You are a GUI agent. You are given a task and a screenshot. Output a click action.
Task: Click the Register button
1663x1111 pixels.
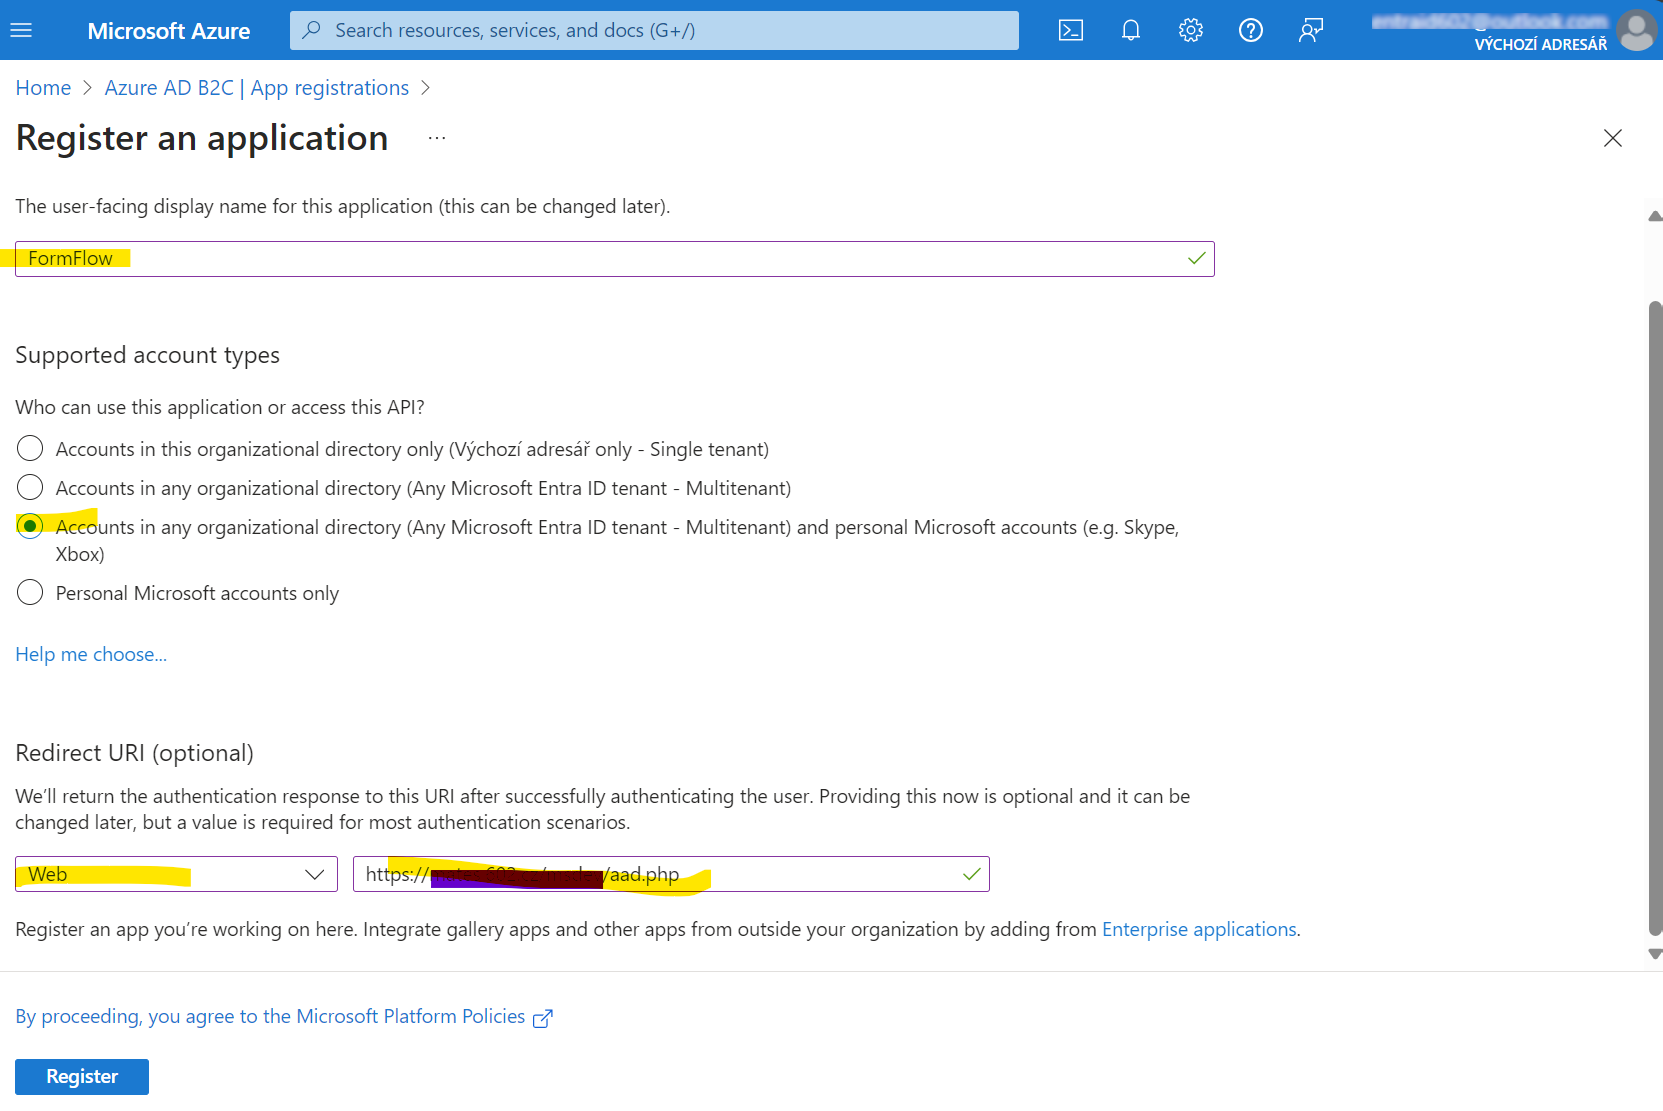tap(82, 1076)
